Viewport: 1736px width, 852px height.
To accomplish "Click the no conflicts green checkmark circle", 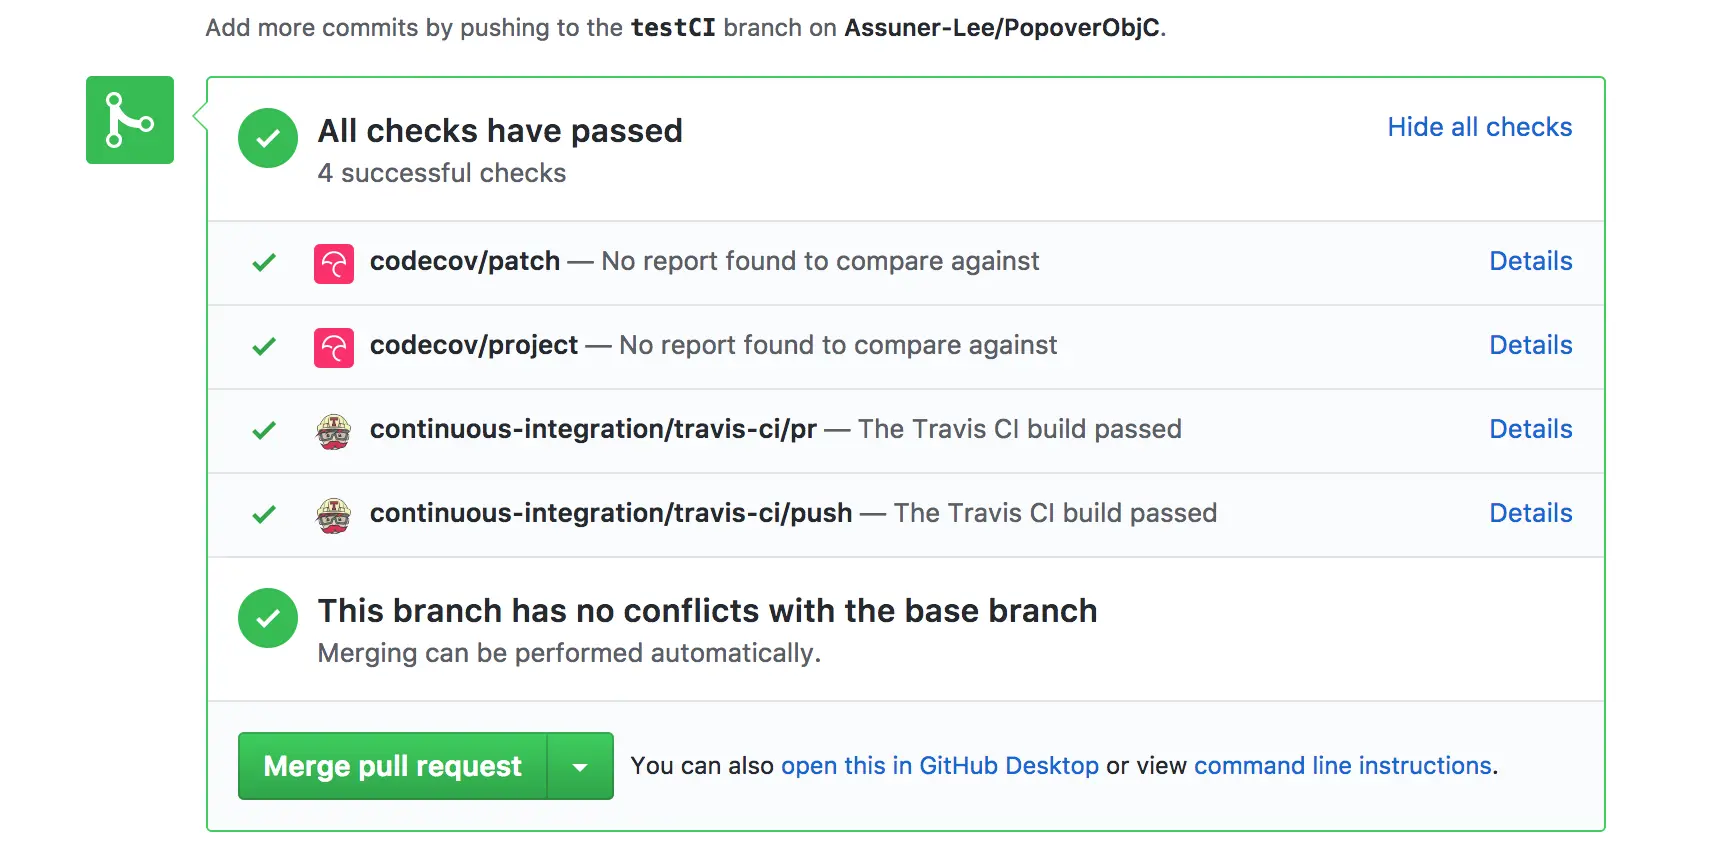I will [x=268, y=618].
